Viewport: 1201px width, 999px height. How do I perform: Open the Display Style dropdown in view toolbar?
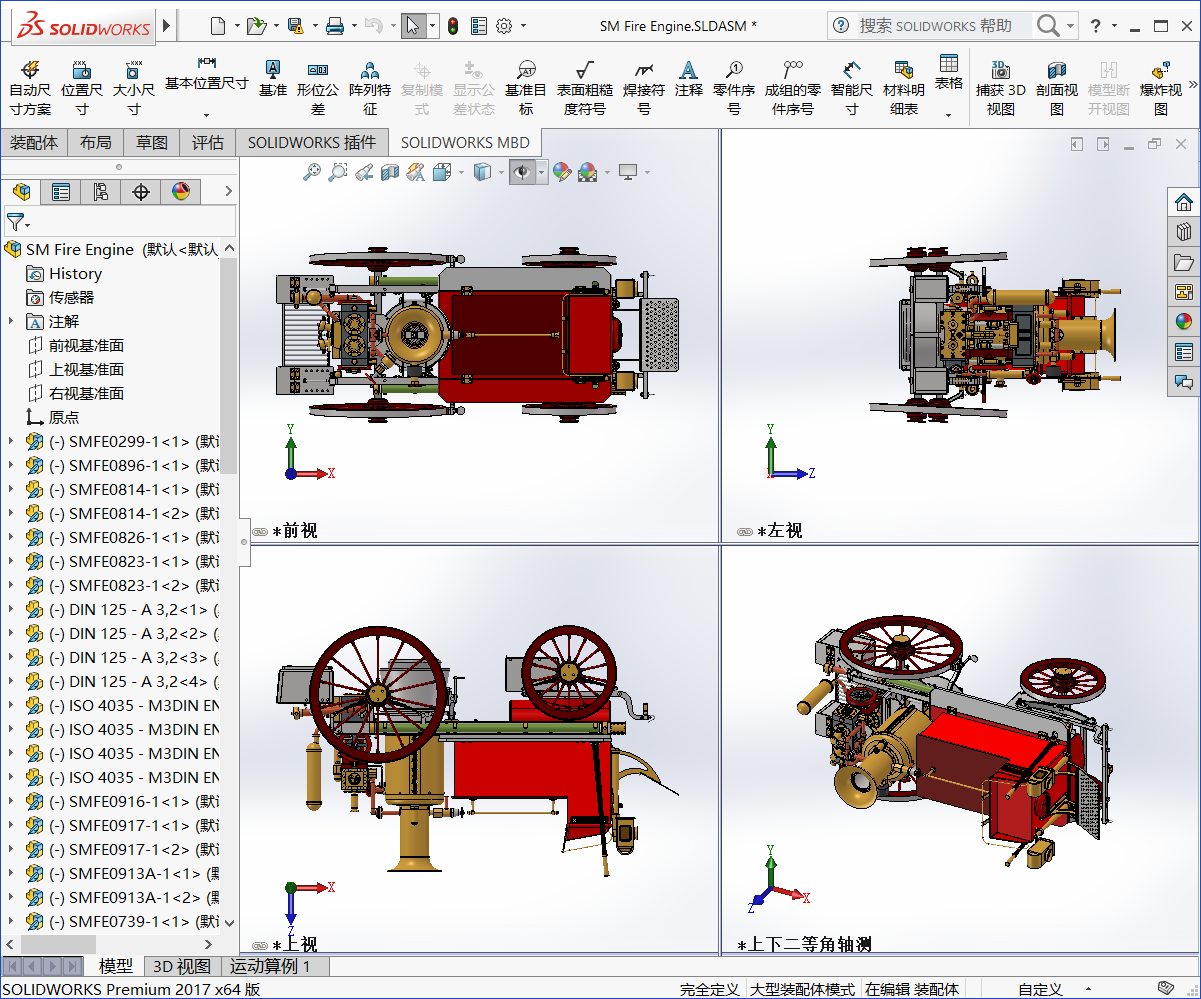pos(501,173)
